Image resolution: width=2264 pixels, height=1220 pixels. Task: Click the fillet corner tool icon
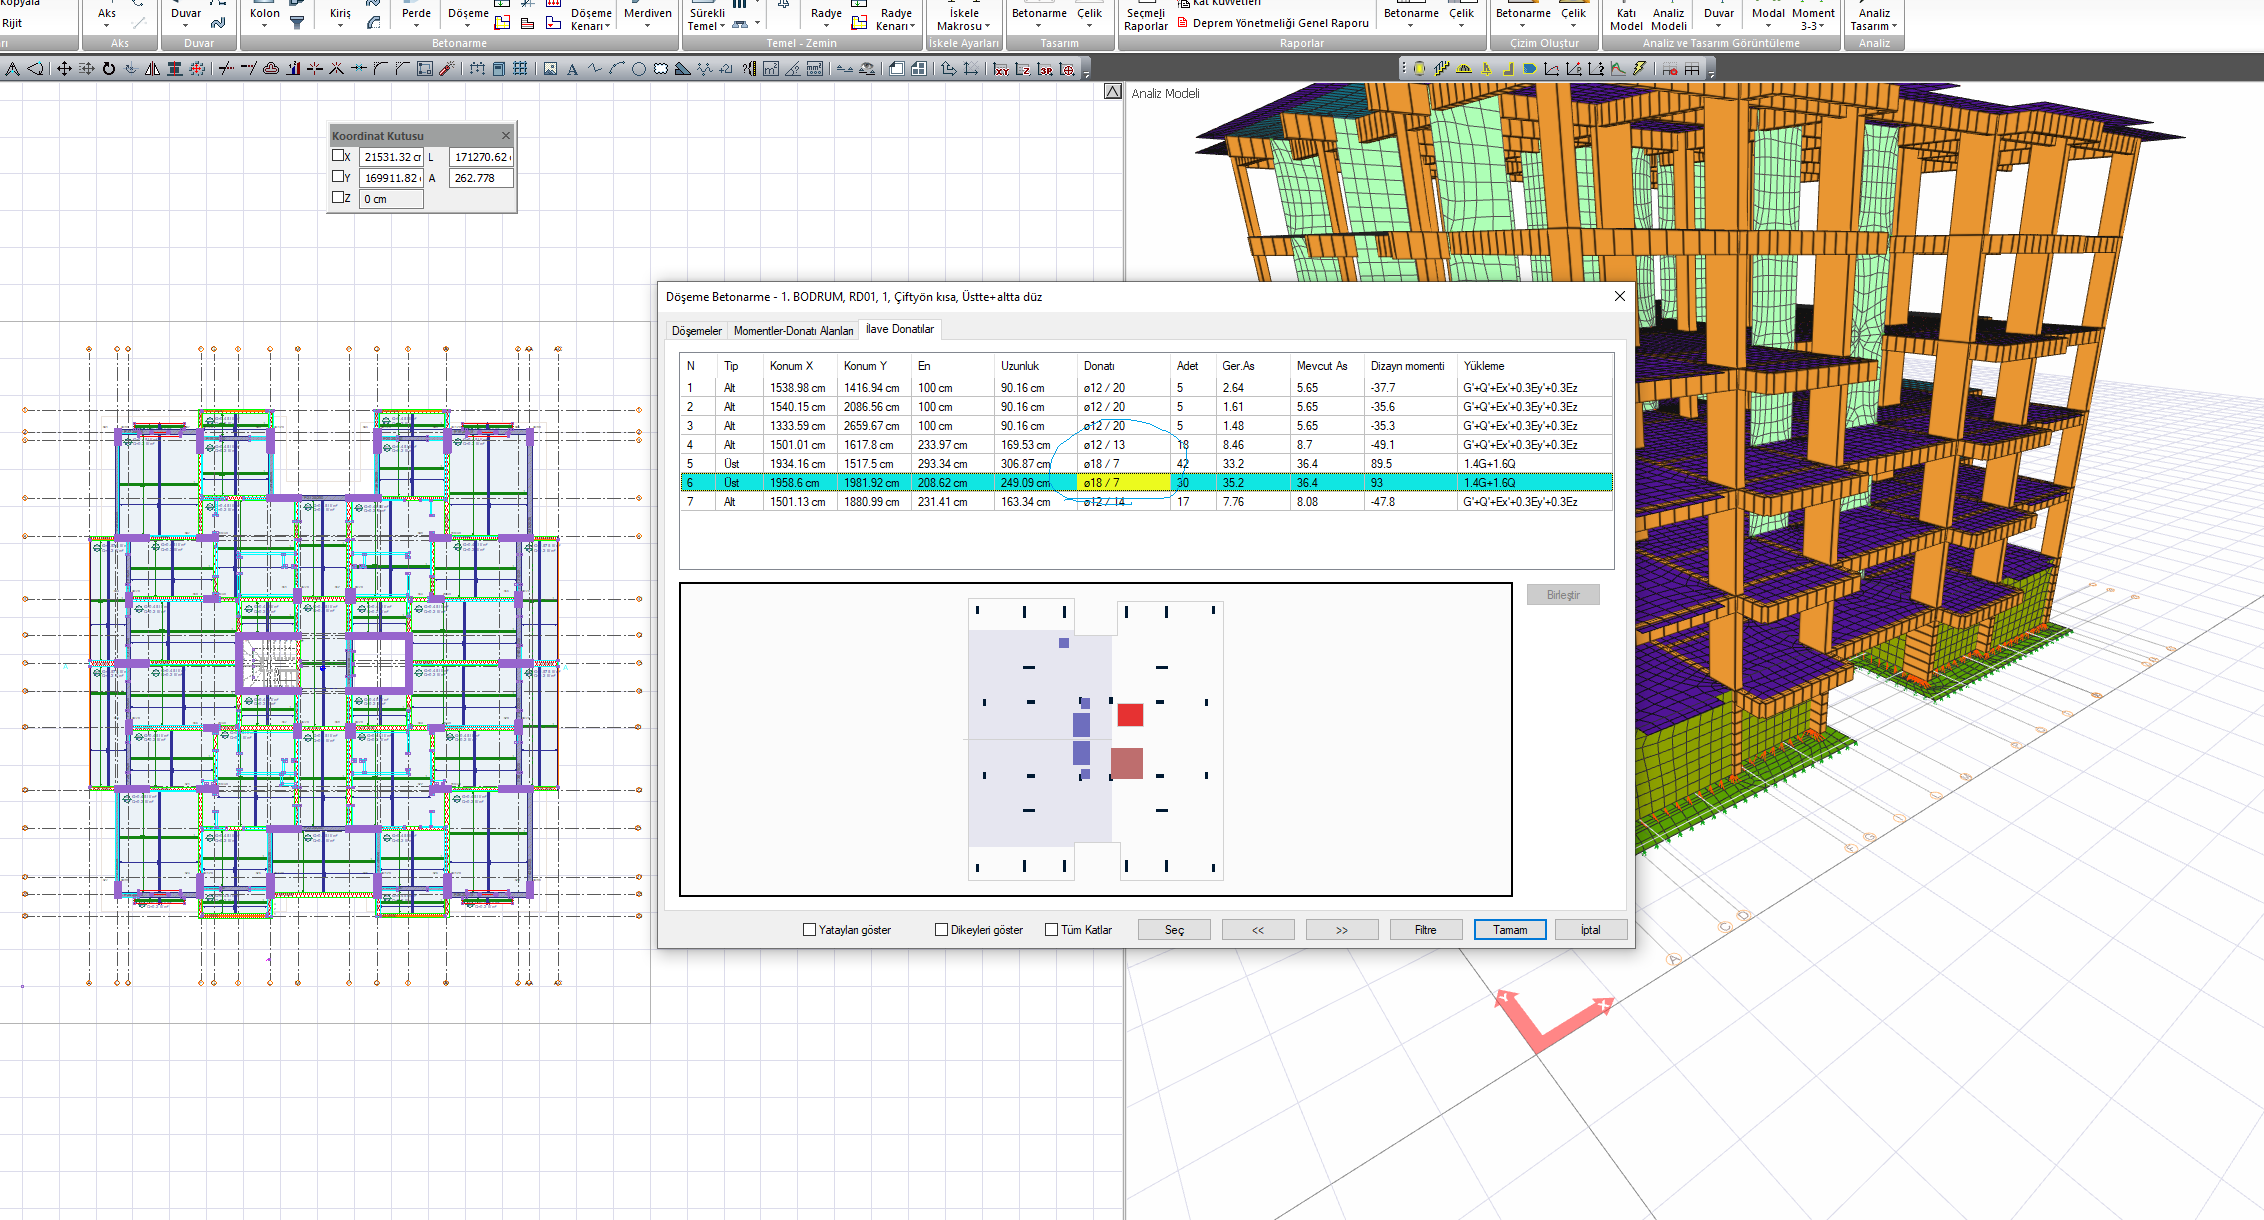(379, 69)
